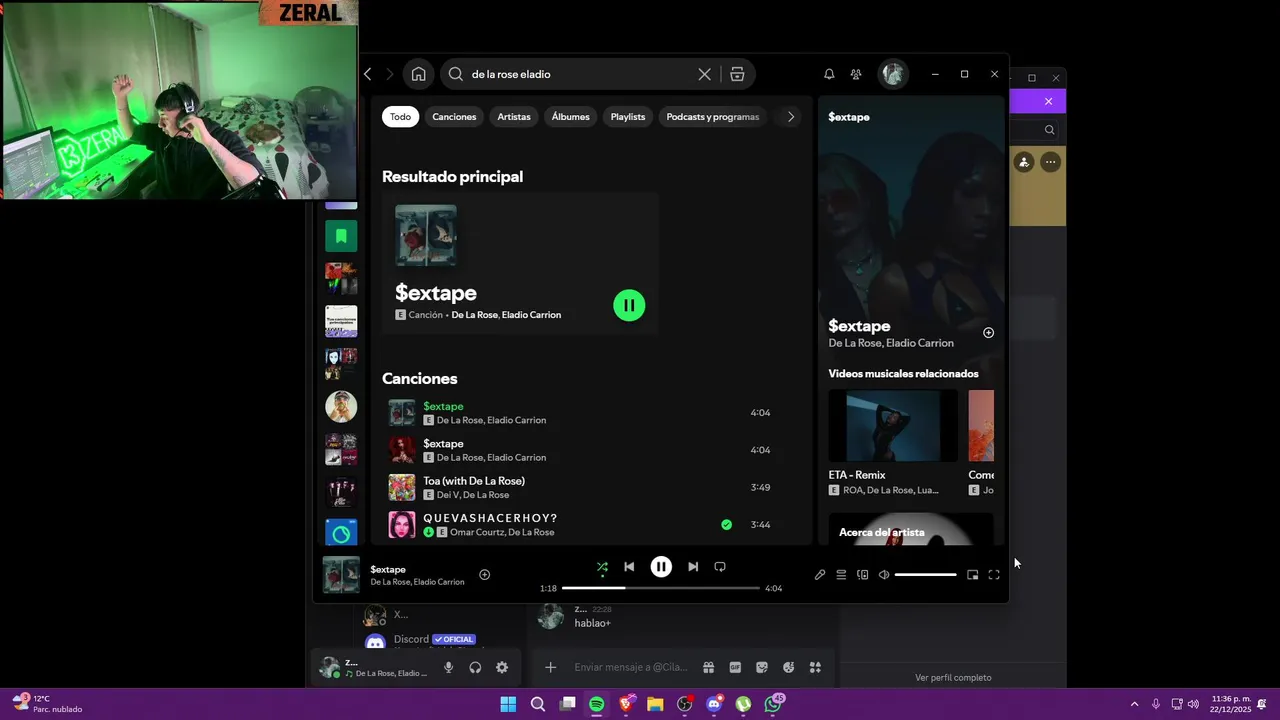1280x720 pixels.
Task: Mute microphone in Discord user panel
Action: [448, 668]
